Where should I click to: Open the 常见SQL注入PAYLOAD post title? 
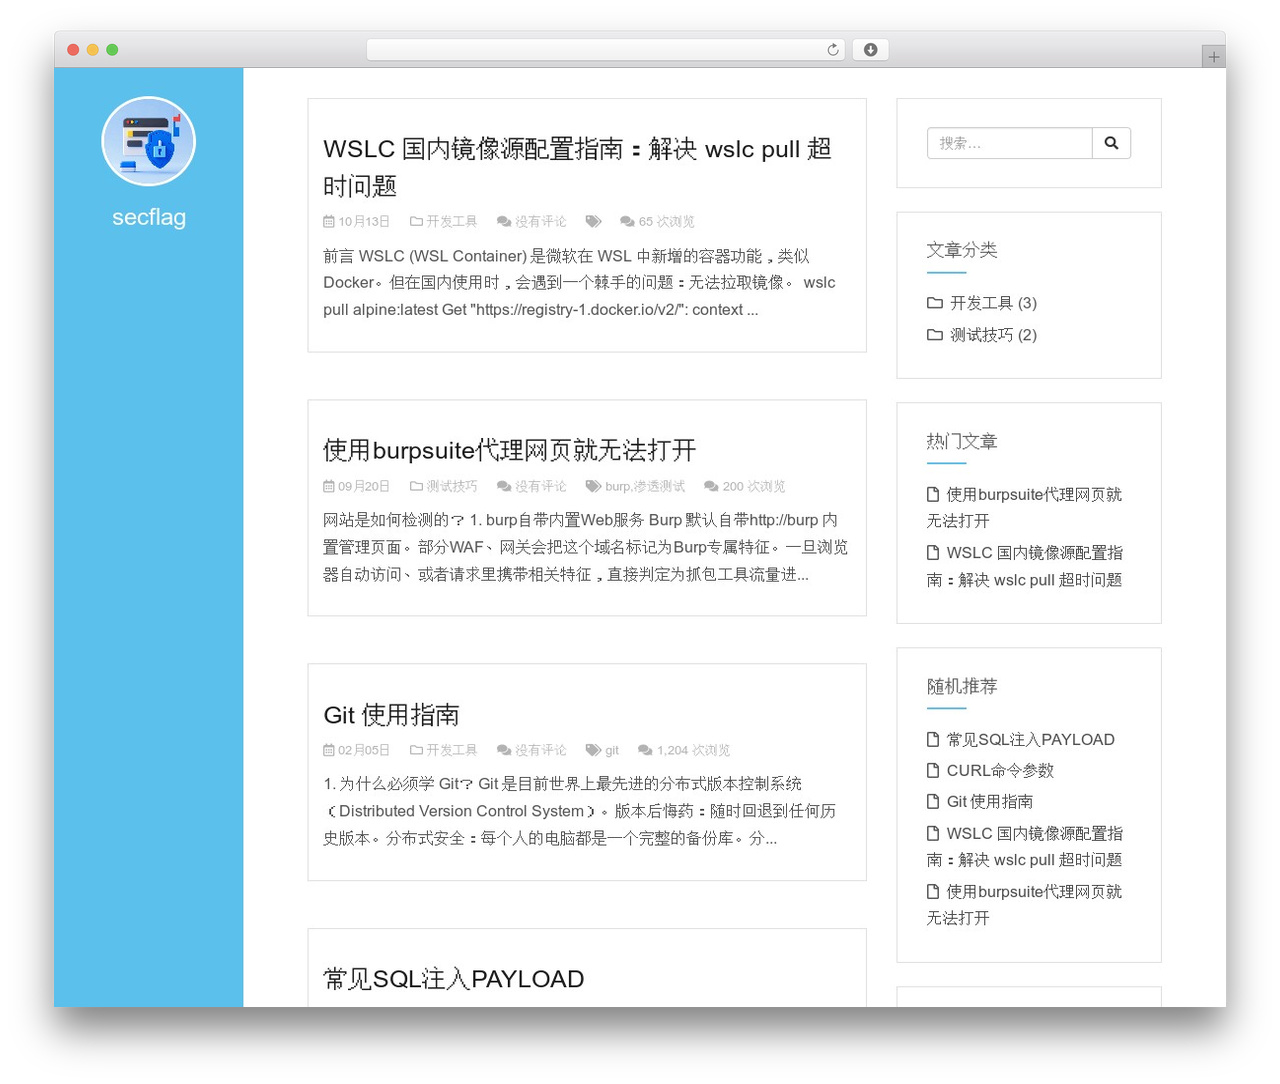[x=453, y=979]
